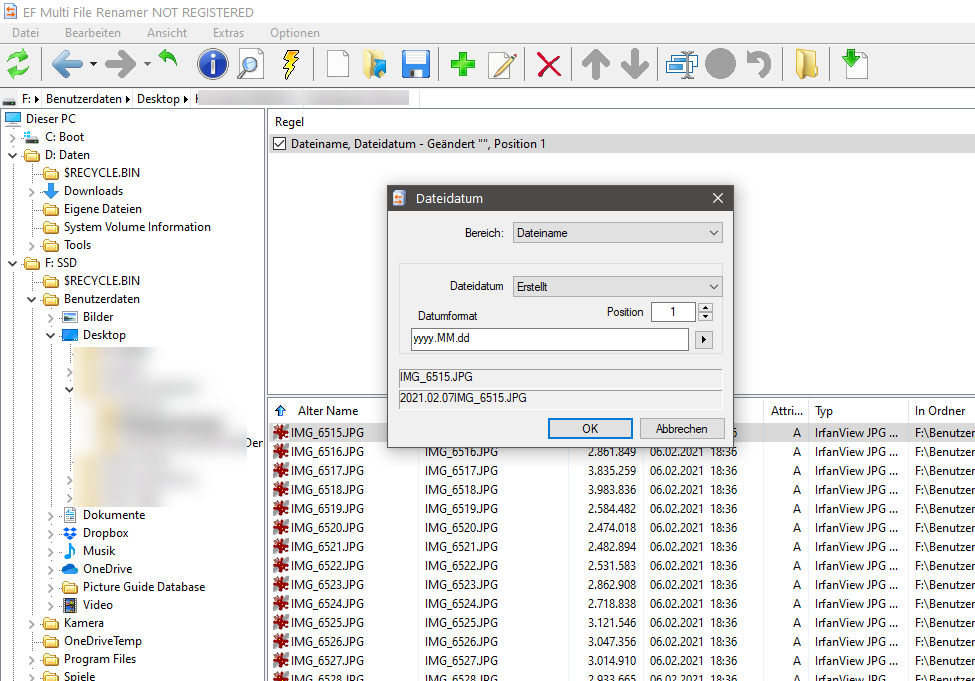Click Abbrechen to cancel dialog
975x681 pixels.
(682, 429)
